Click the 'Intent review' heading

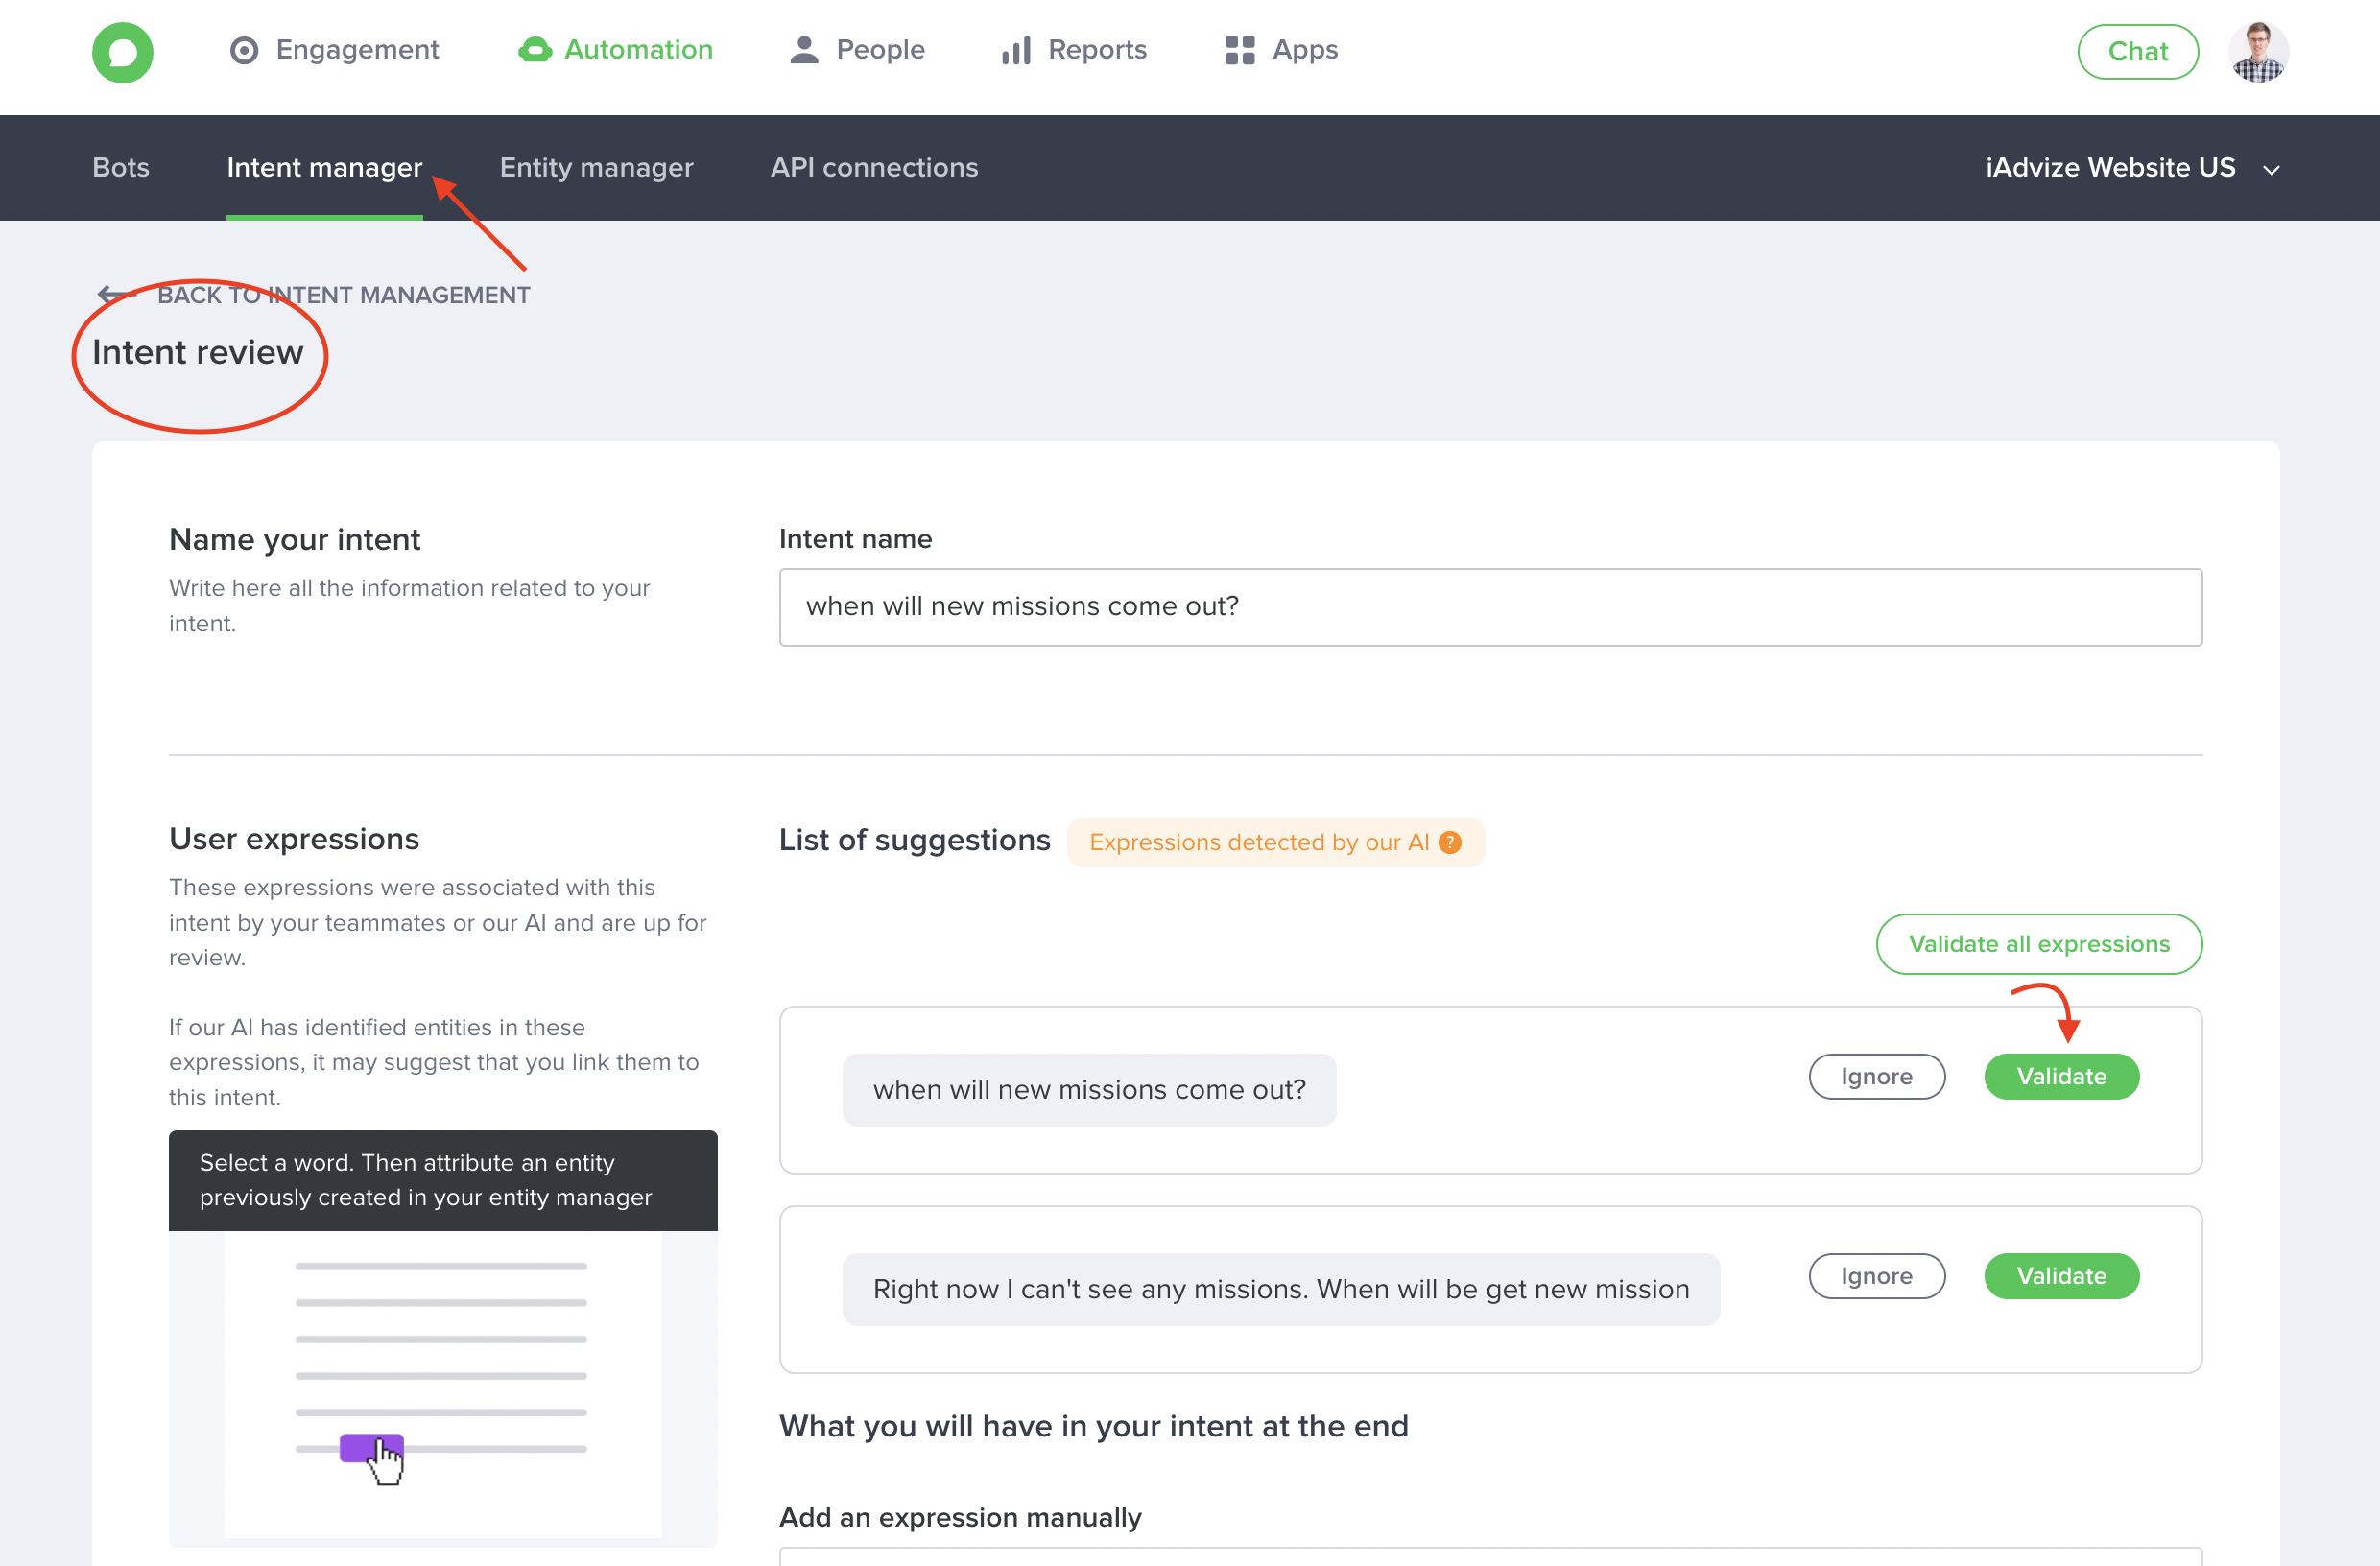pyautogui.click(x=198, y=352)
